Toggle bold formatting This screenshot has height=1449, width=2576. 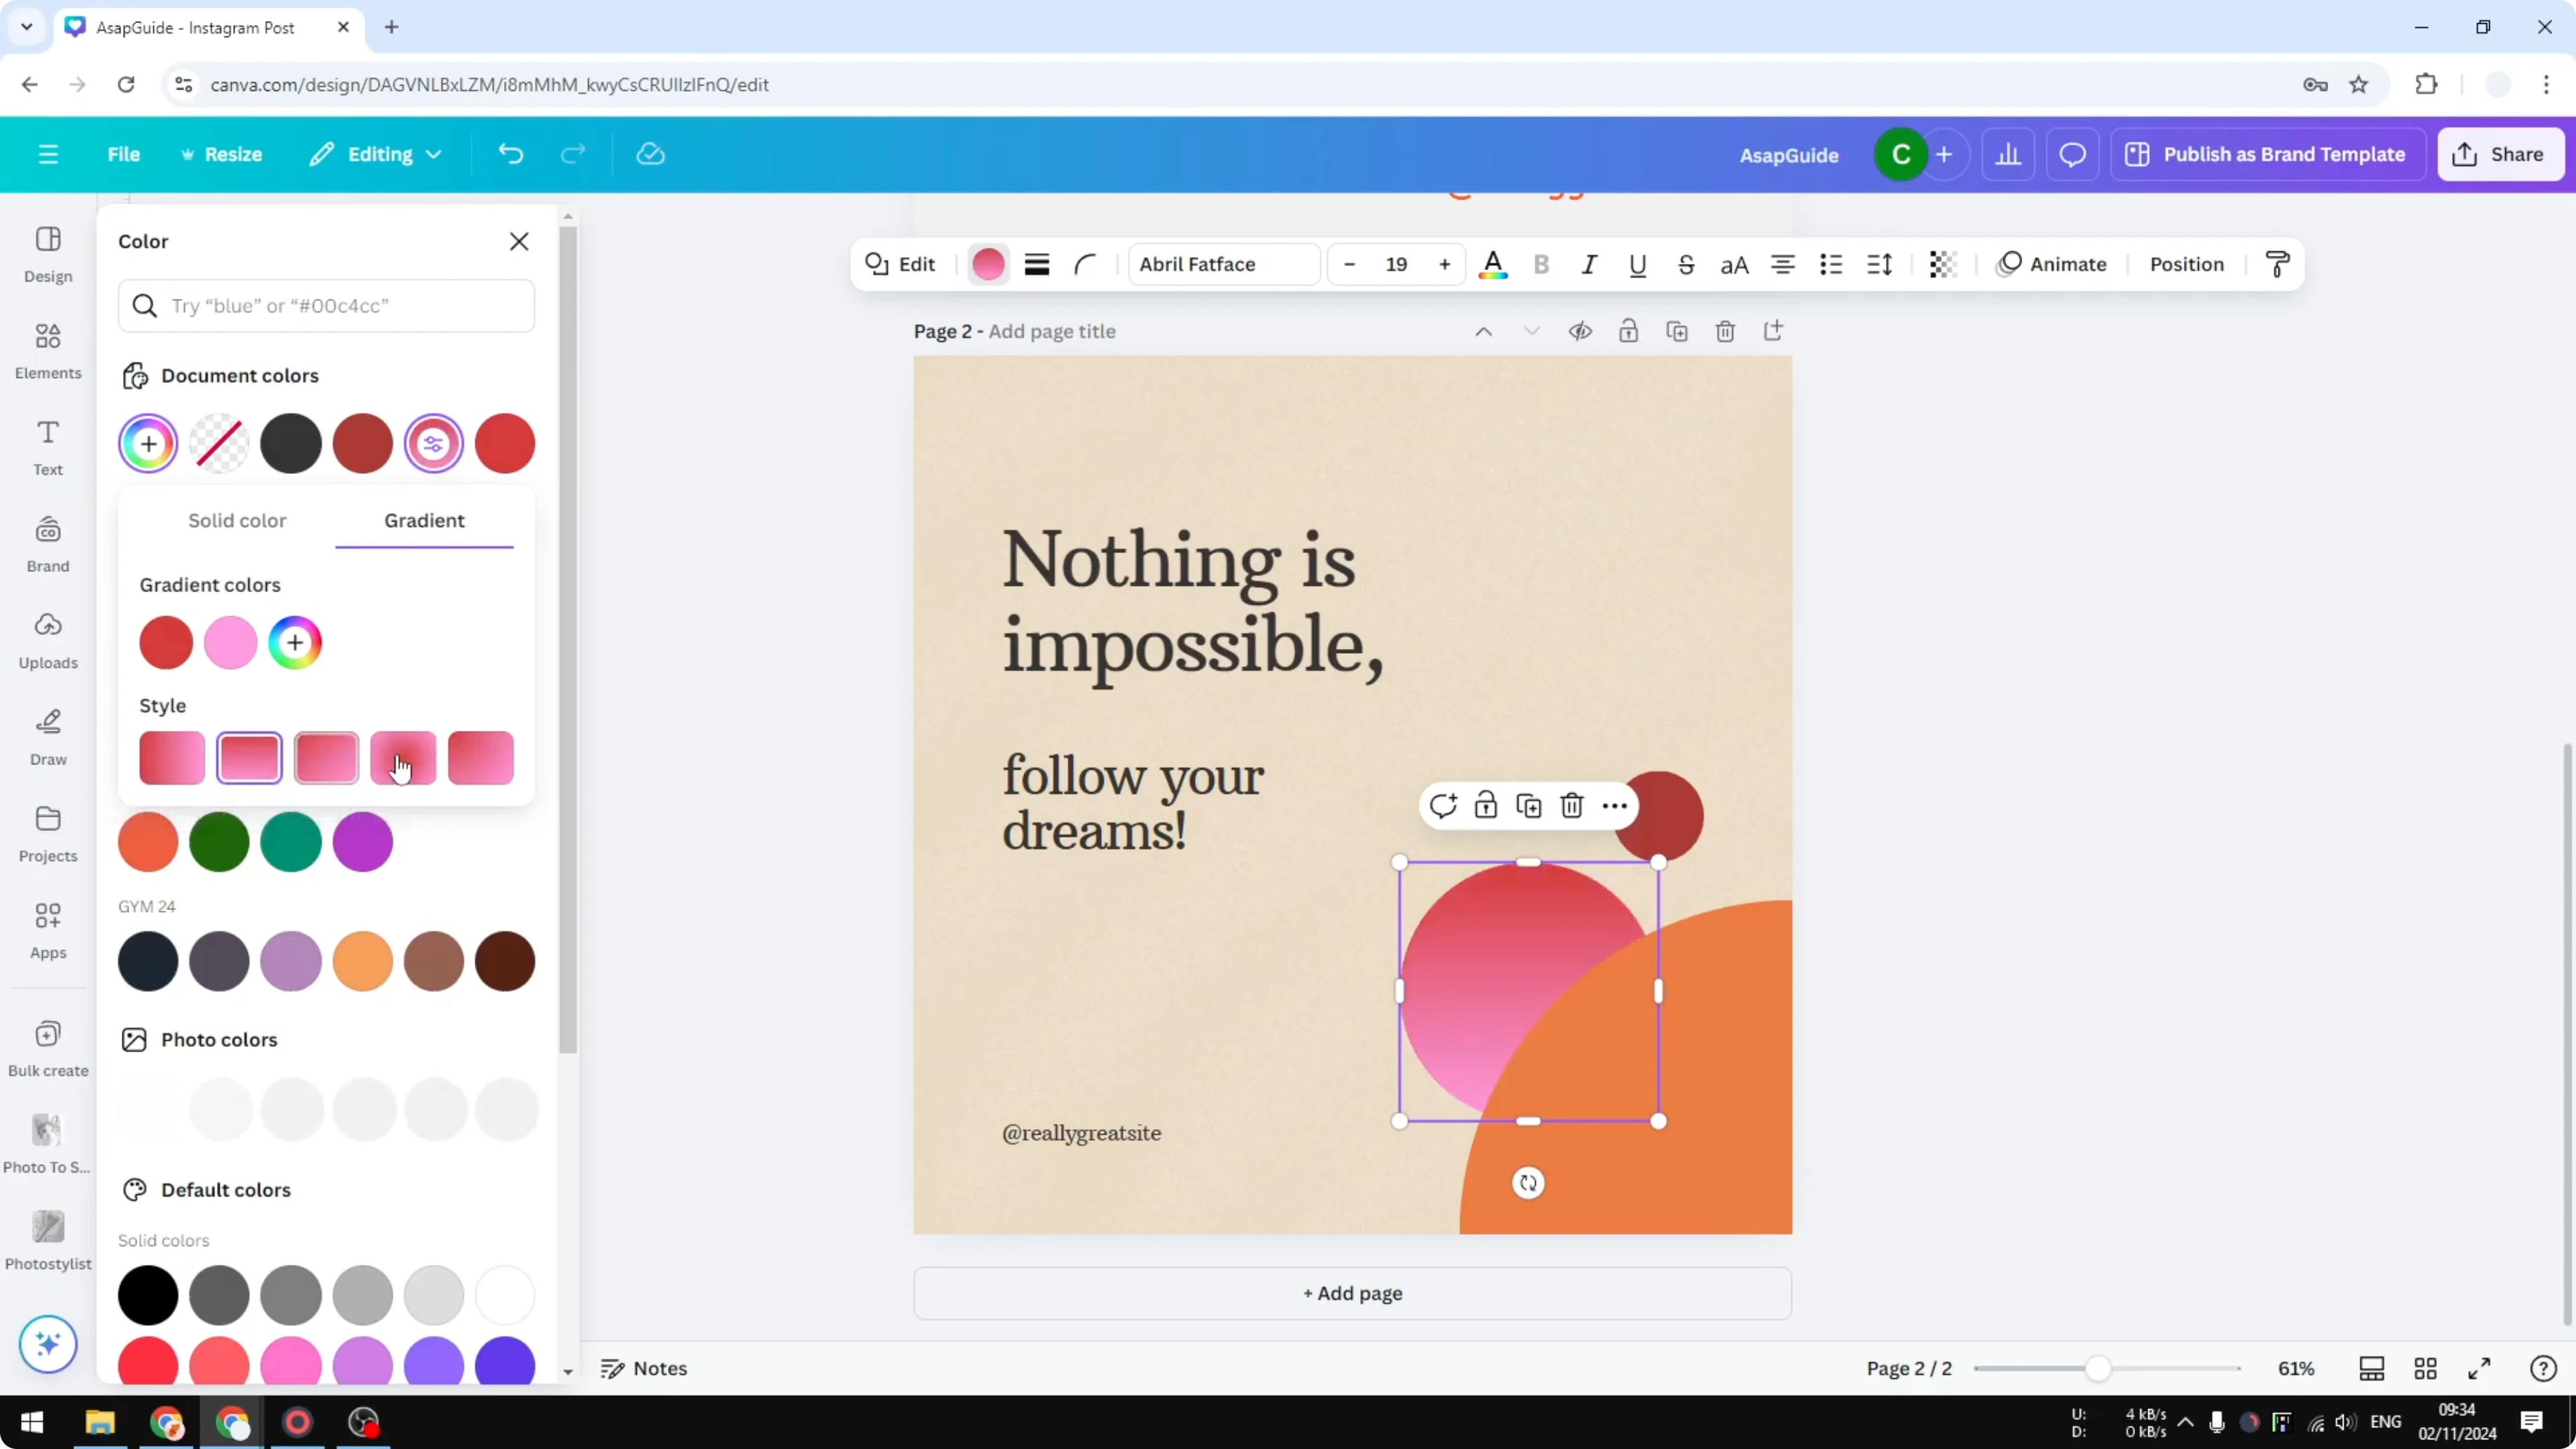tap(1541, 264)
